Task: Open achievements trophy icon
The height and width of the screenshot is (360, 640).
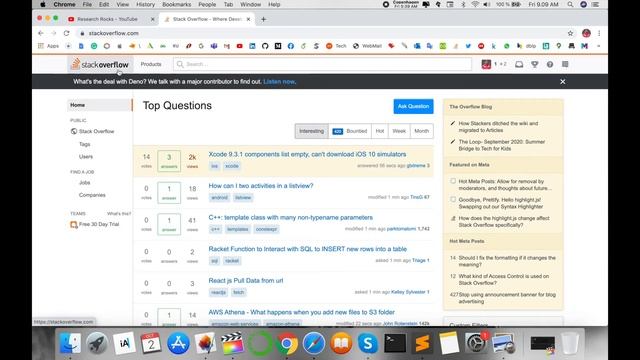Action: (535, 64)
